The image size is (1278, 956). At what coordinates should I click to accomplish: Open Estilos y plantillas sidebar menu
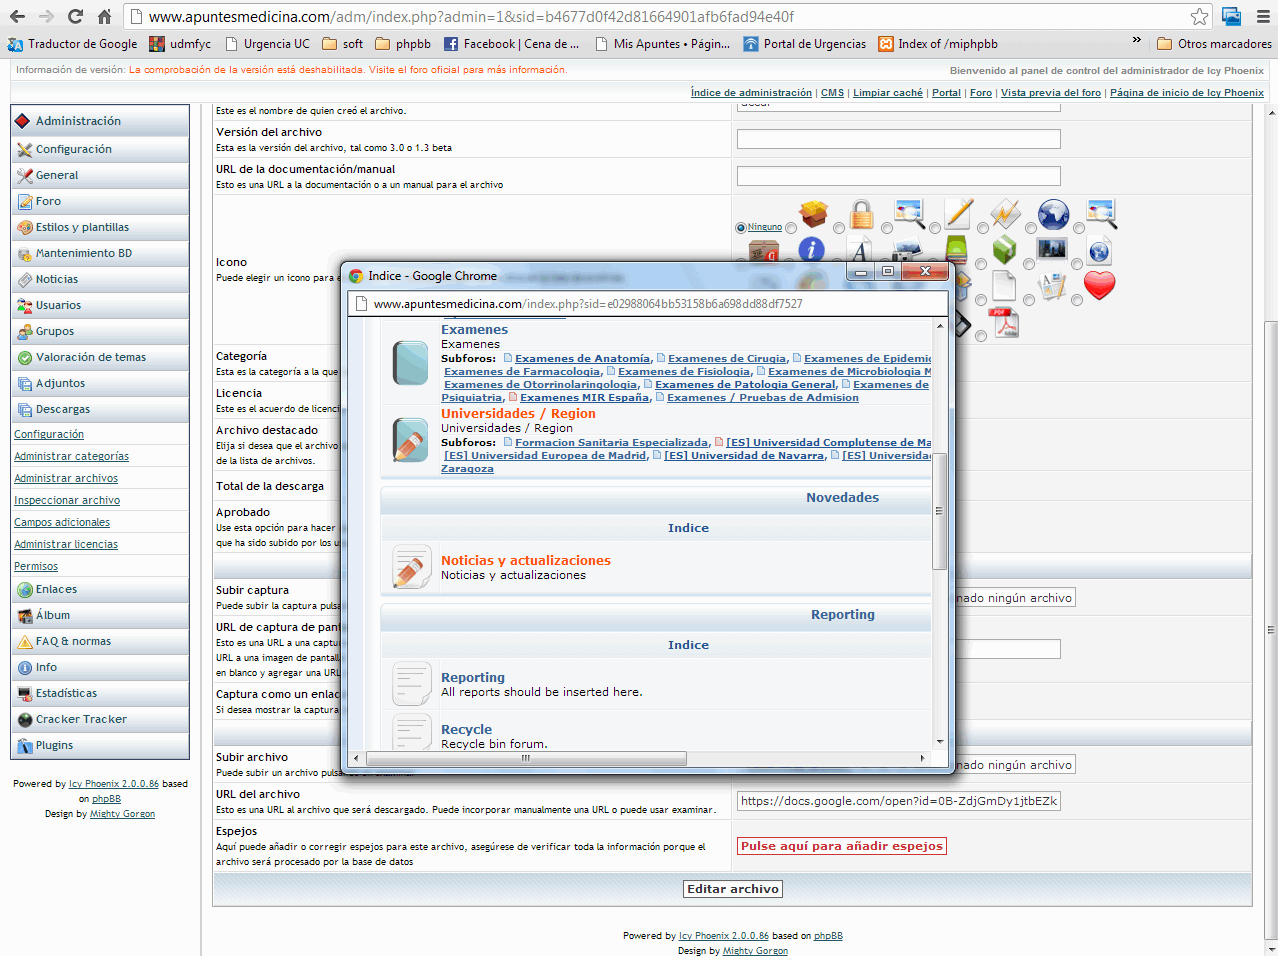pos(82,227)
